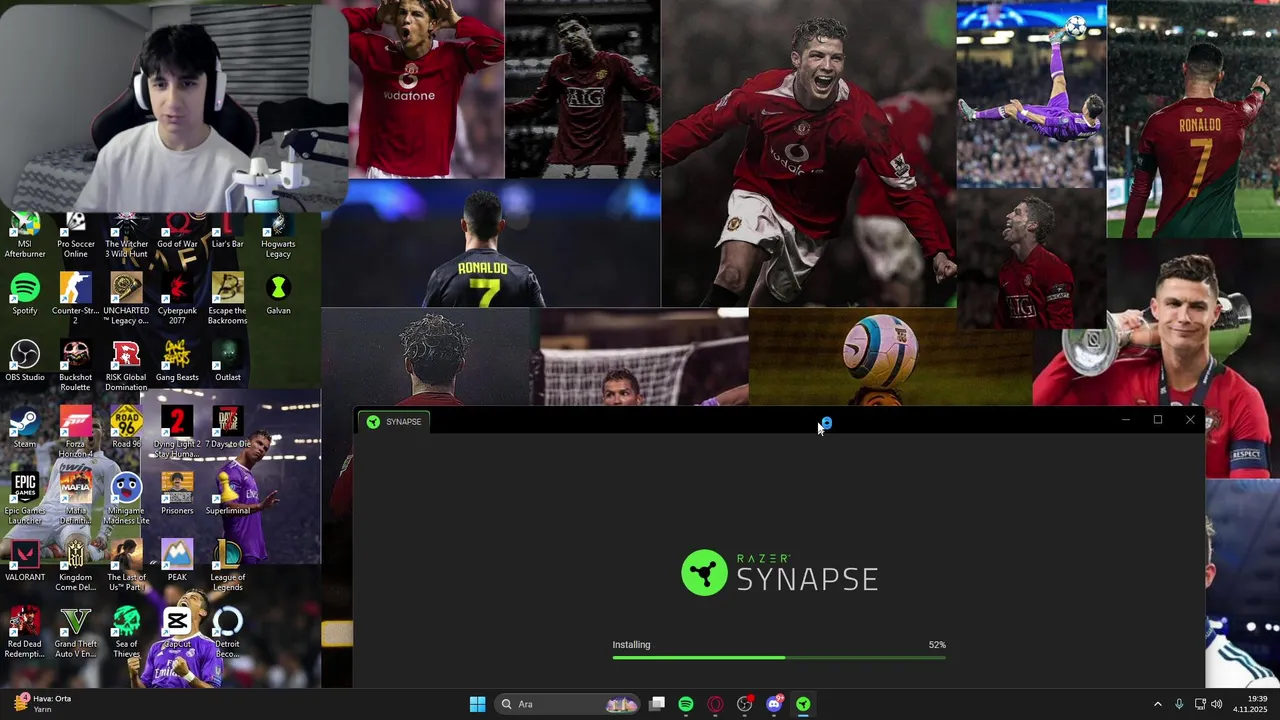Open the MSI Afterburner desktop shortcut
1280x720 pixels.
(x=25, y=236)
